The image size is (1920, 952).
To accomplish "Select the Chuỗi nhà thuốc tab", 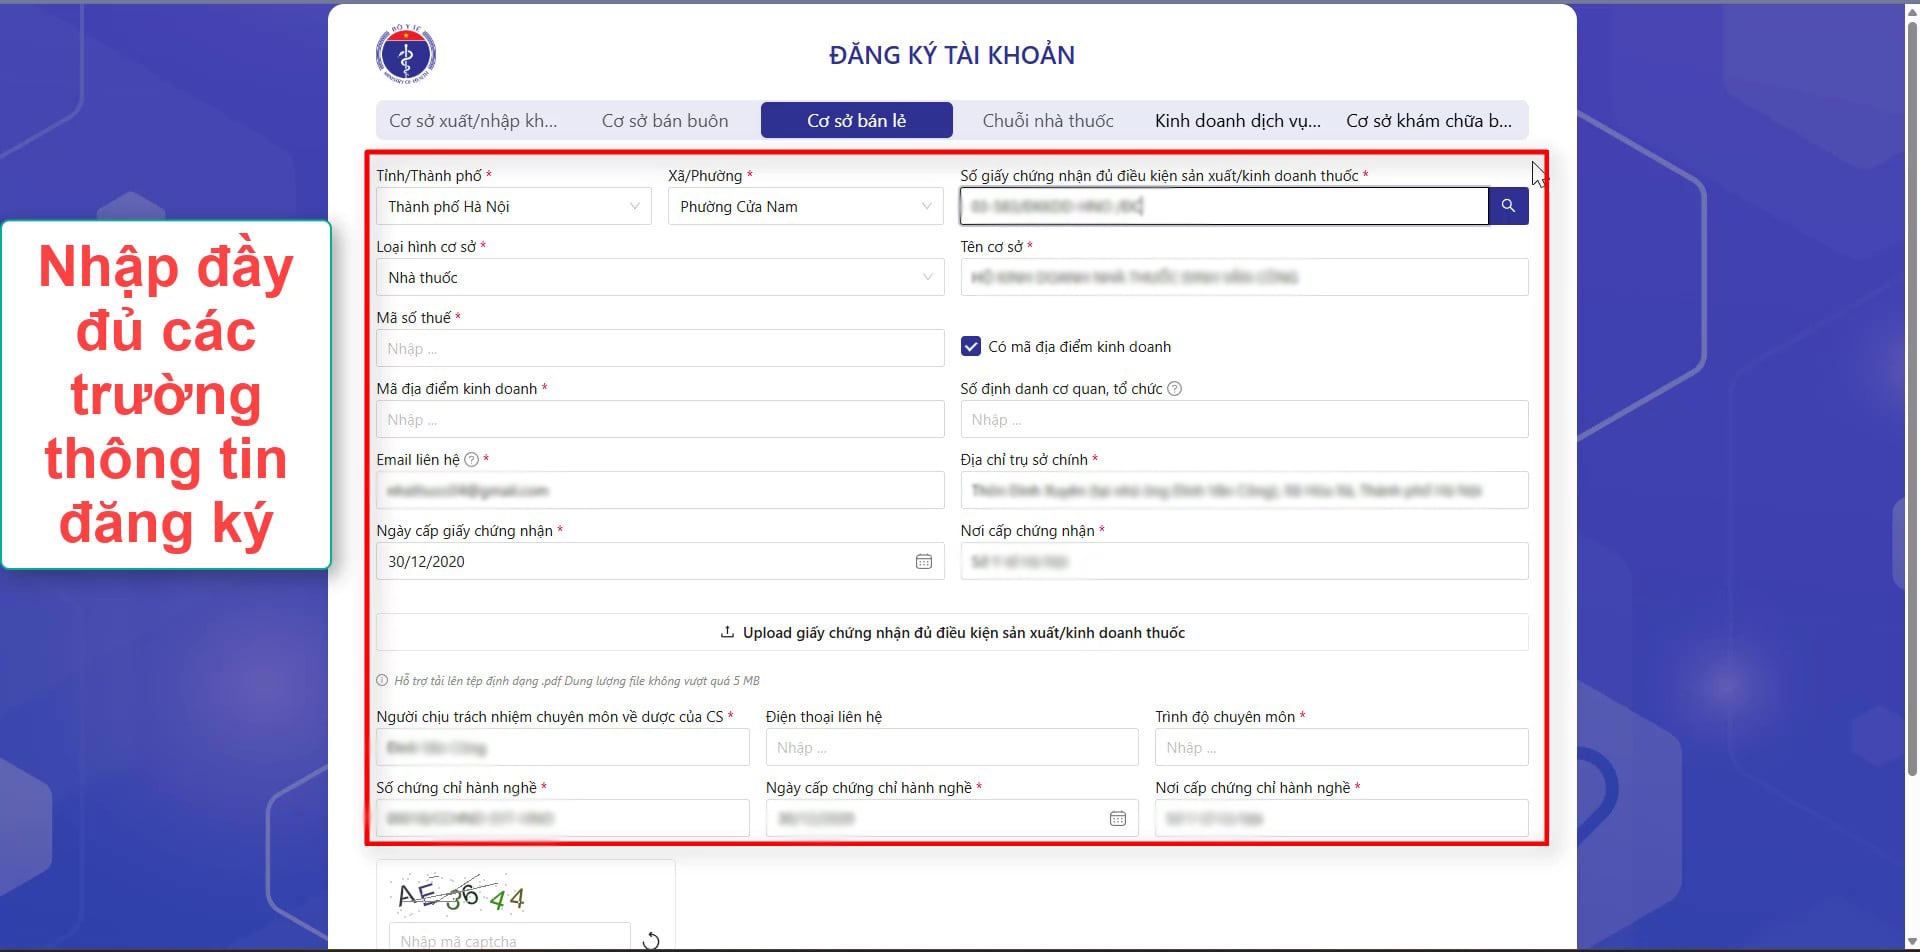I will 1048,121.
